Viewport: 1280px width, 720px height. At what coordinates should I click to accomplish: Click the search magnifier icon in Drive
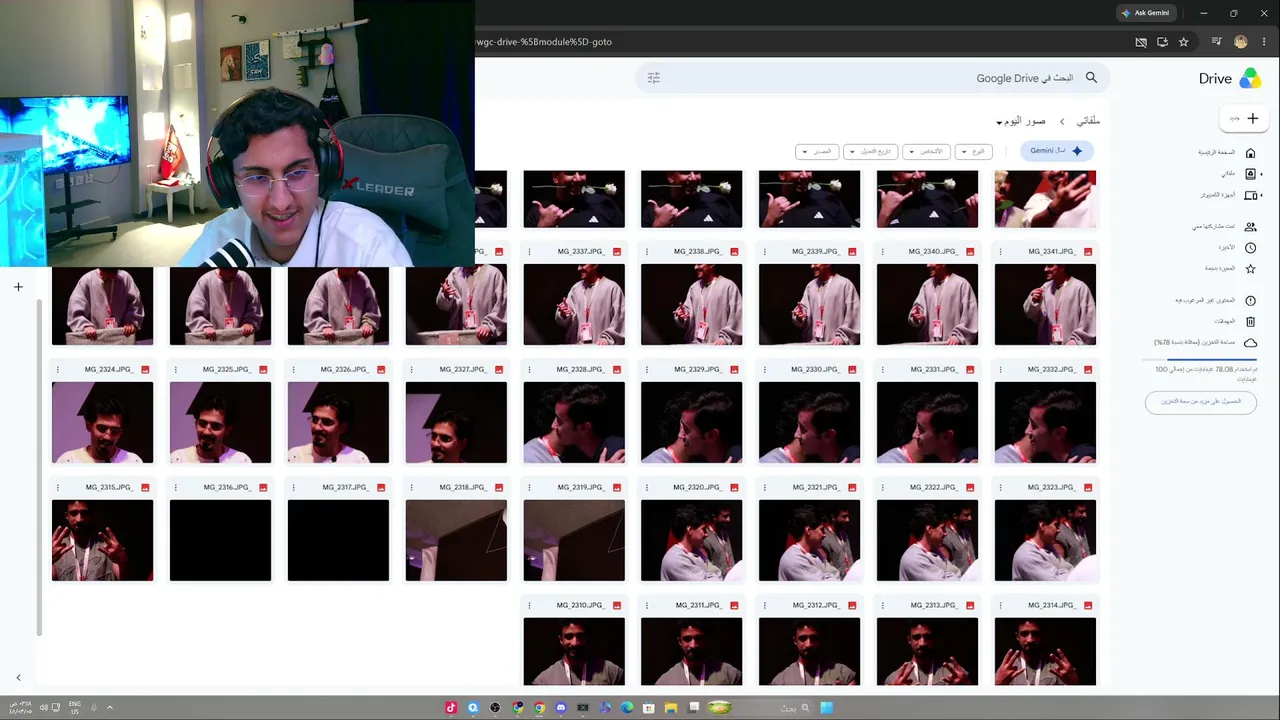1091,78
